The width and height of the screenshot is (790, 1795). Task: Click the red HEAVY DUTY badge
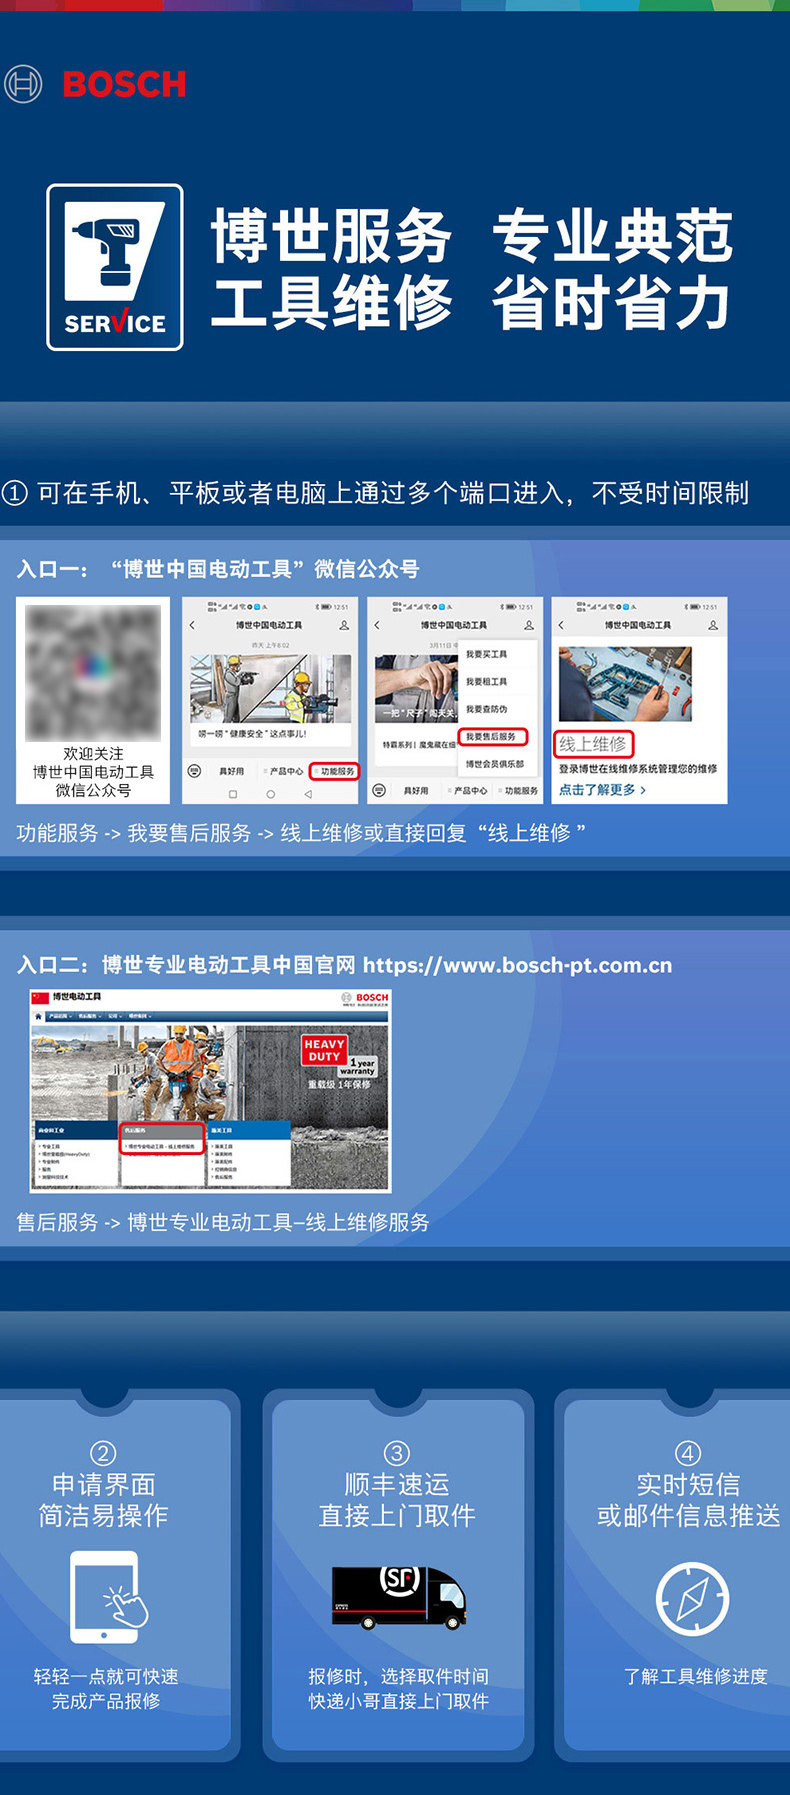tap(324, 1050)
